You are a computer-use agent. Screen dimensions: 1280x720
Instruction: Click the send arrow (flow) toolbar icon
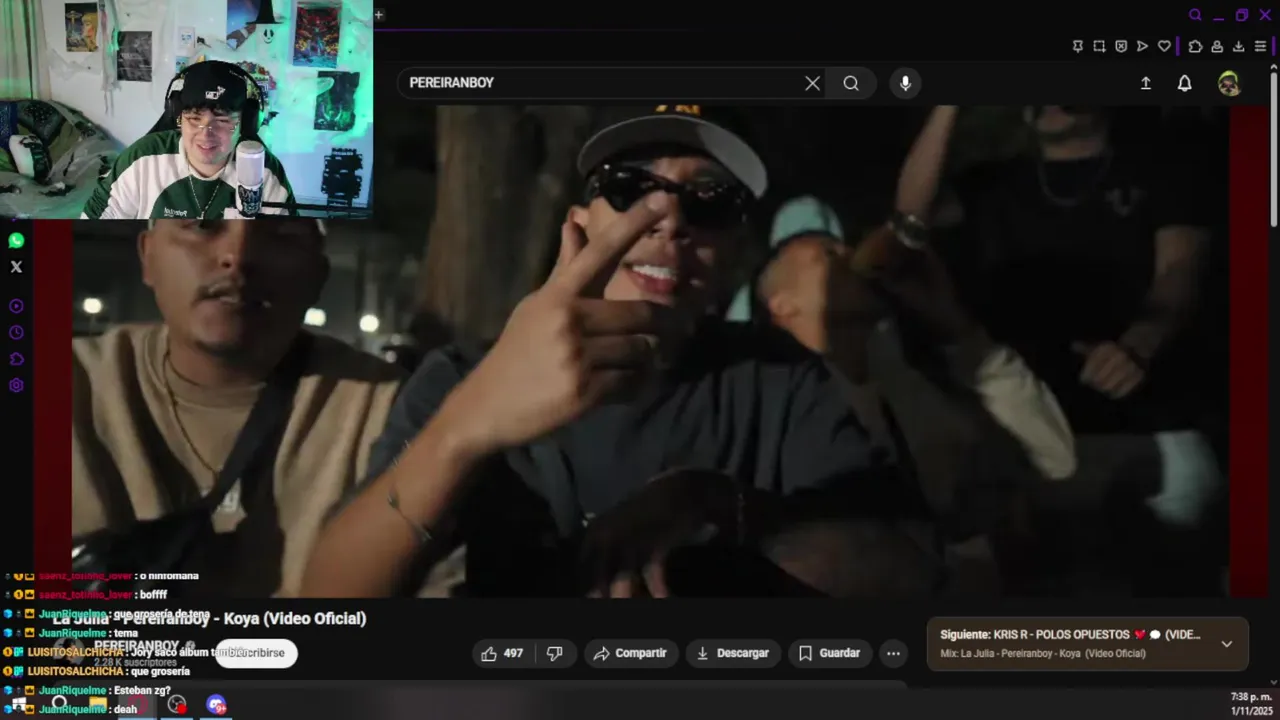click(1142, 46)
